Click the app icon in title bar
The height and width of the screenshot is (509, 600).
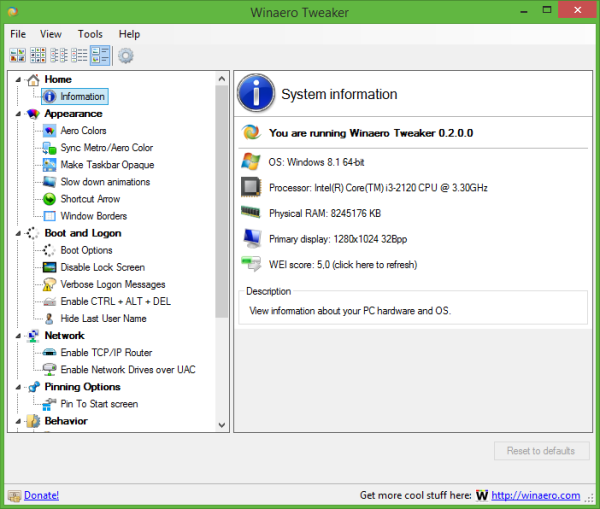tap(13, 11)
